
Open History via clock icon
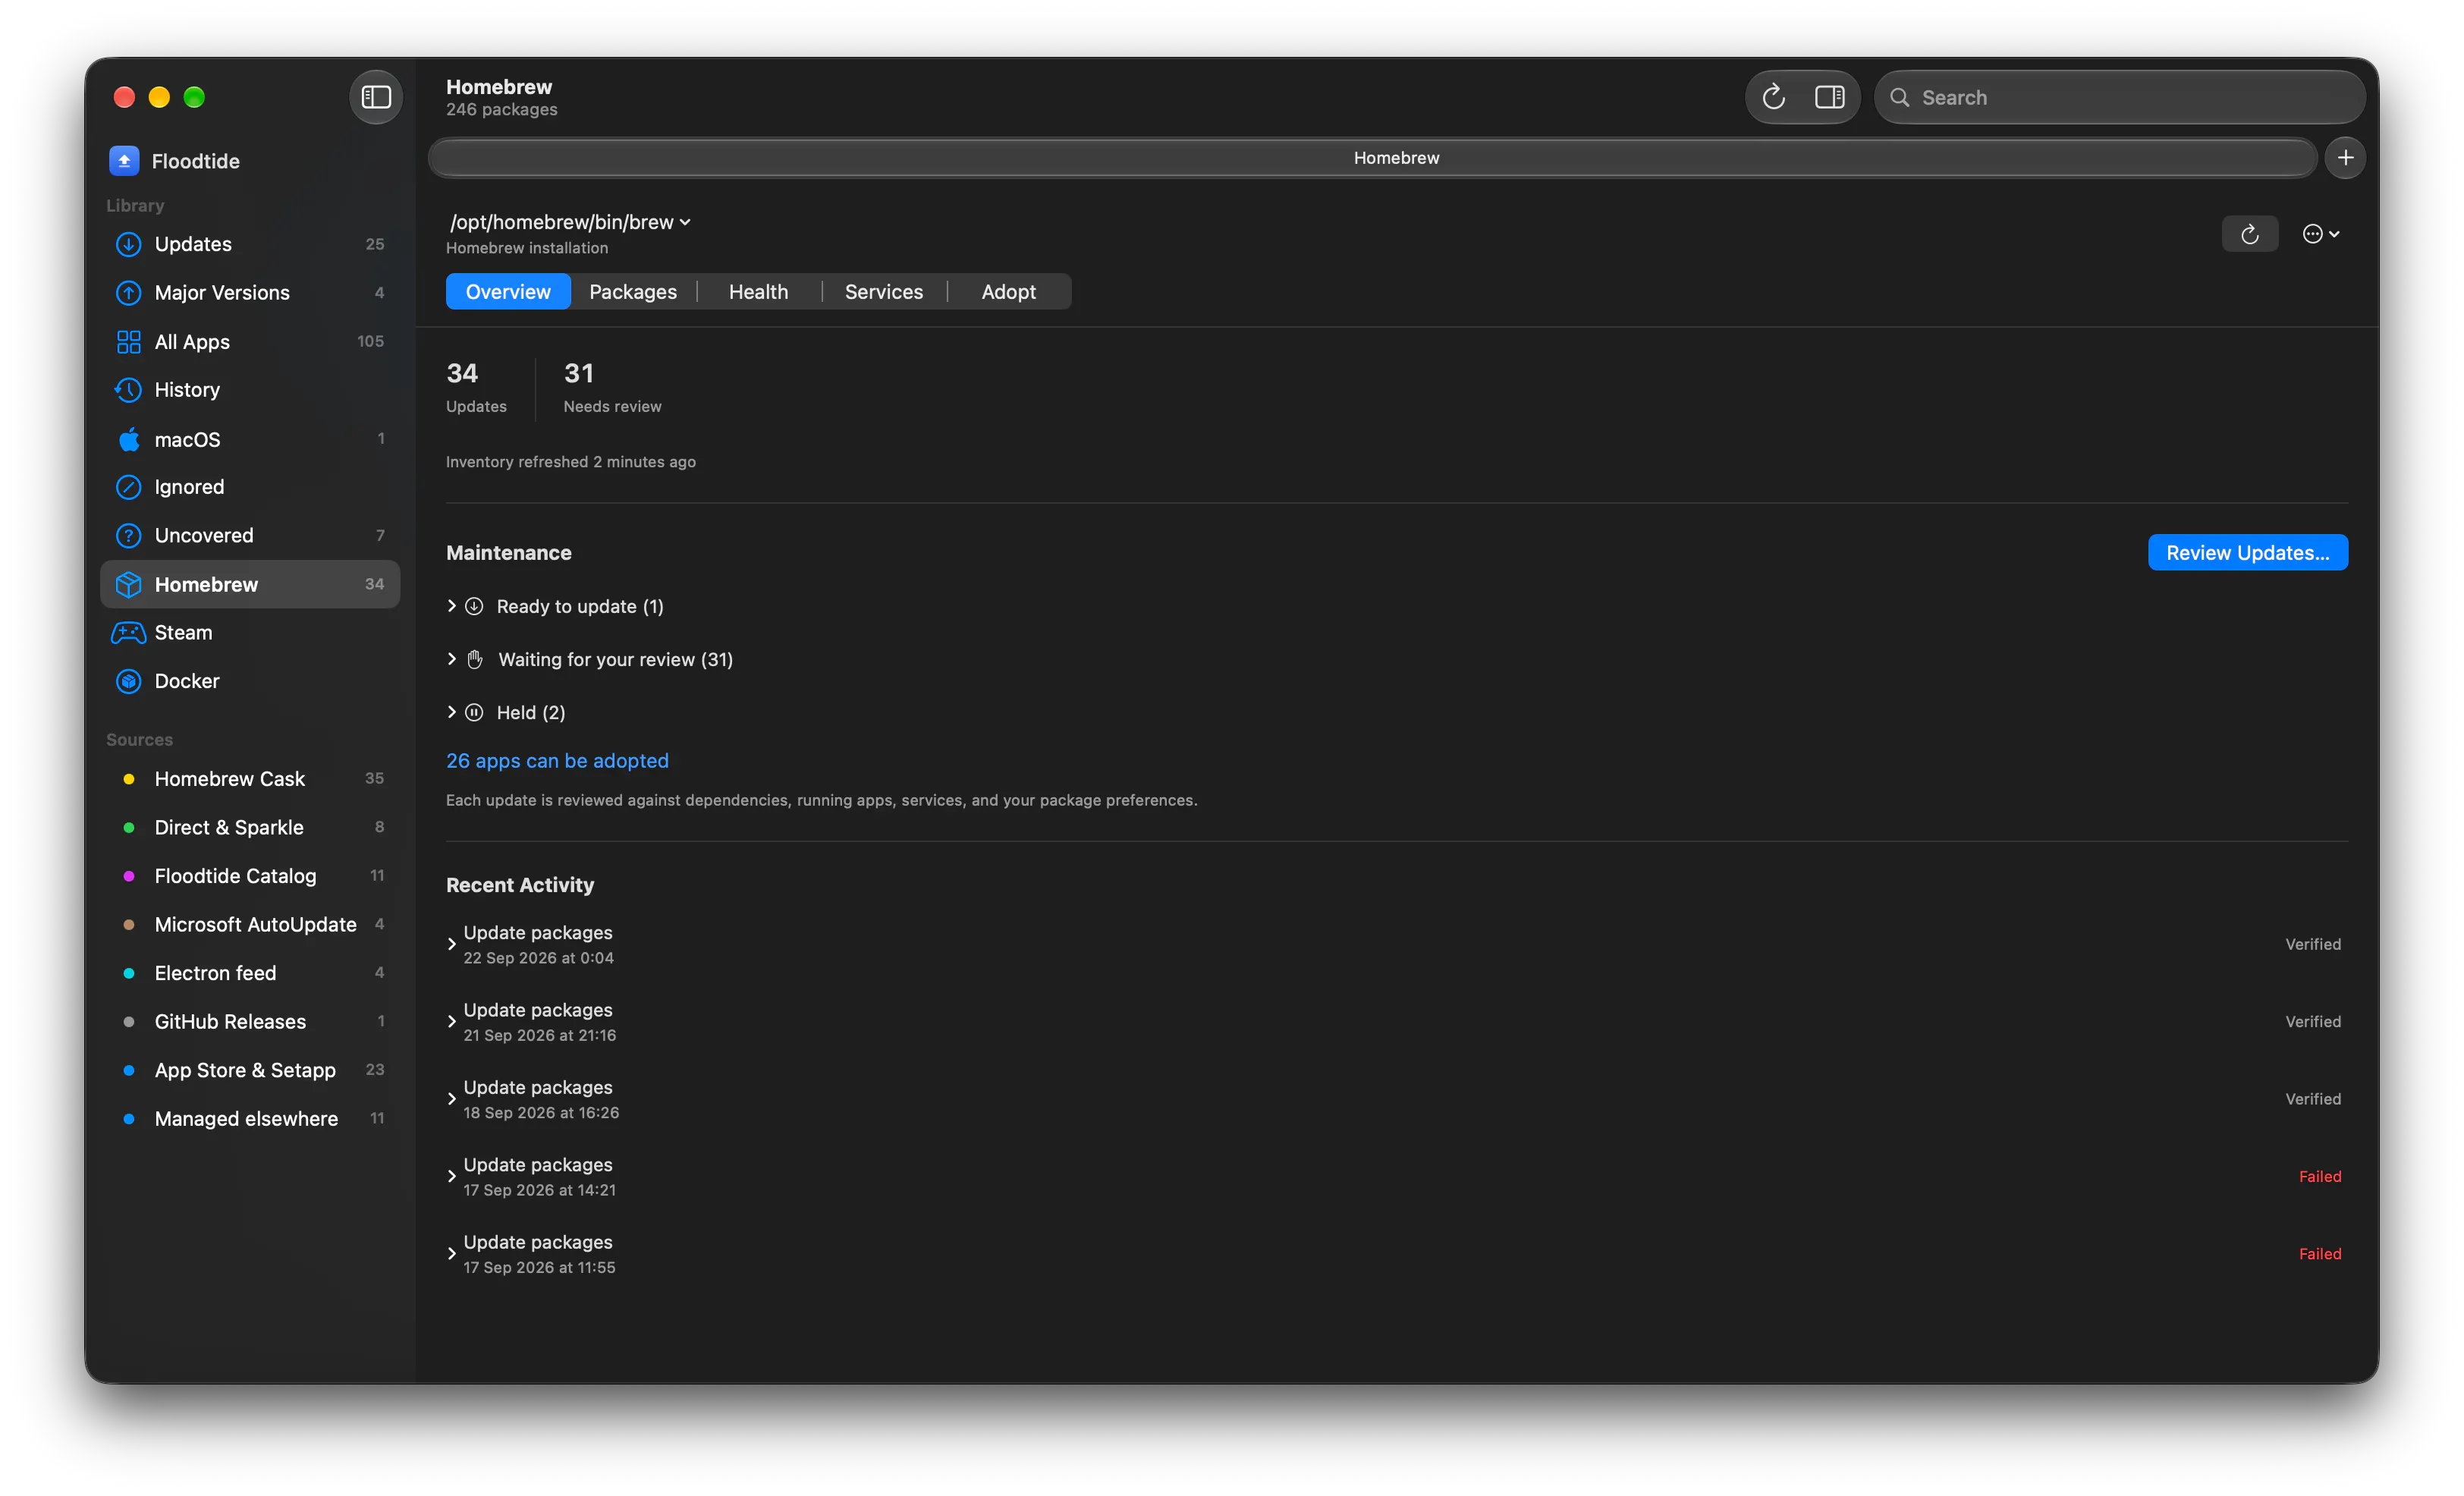point(128,390)
